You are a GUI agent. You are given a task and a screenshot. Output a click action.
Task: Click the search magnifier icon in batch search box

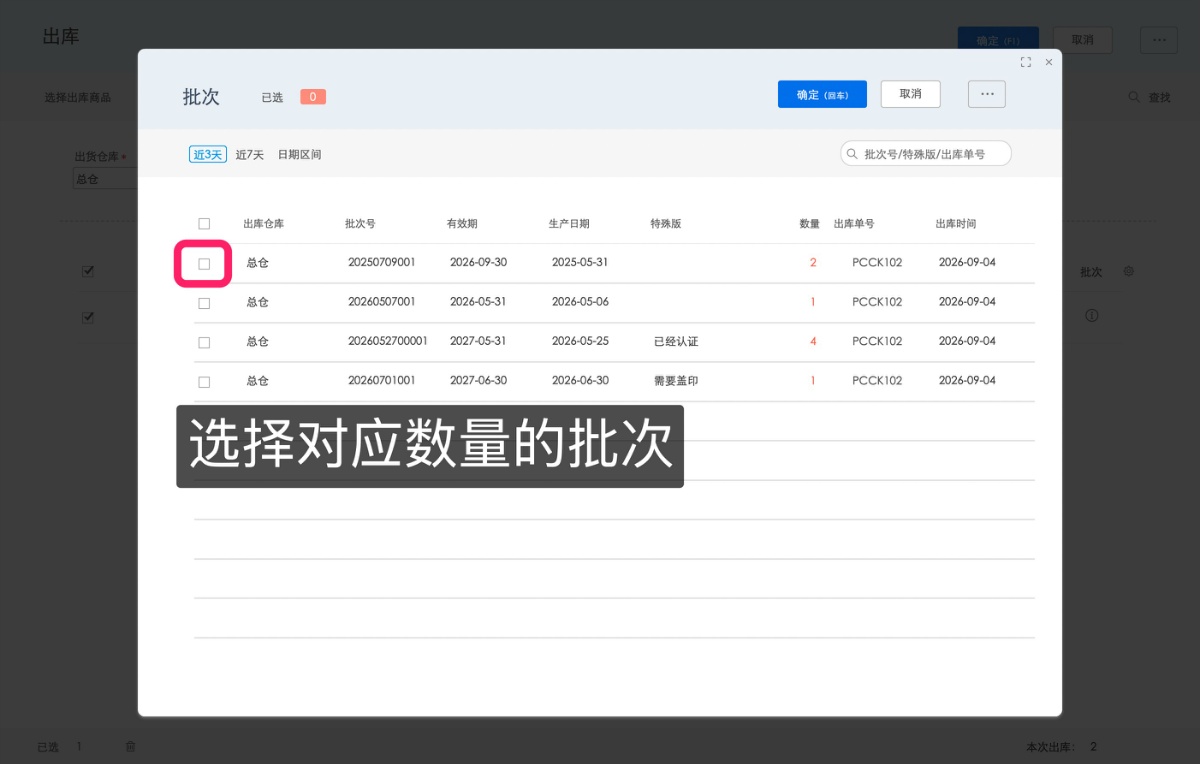(x=852, y=154)
